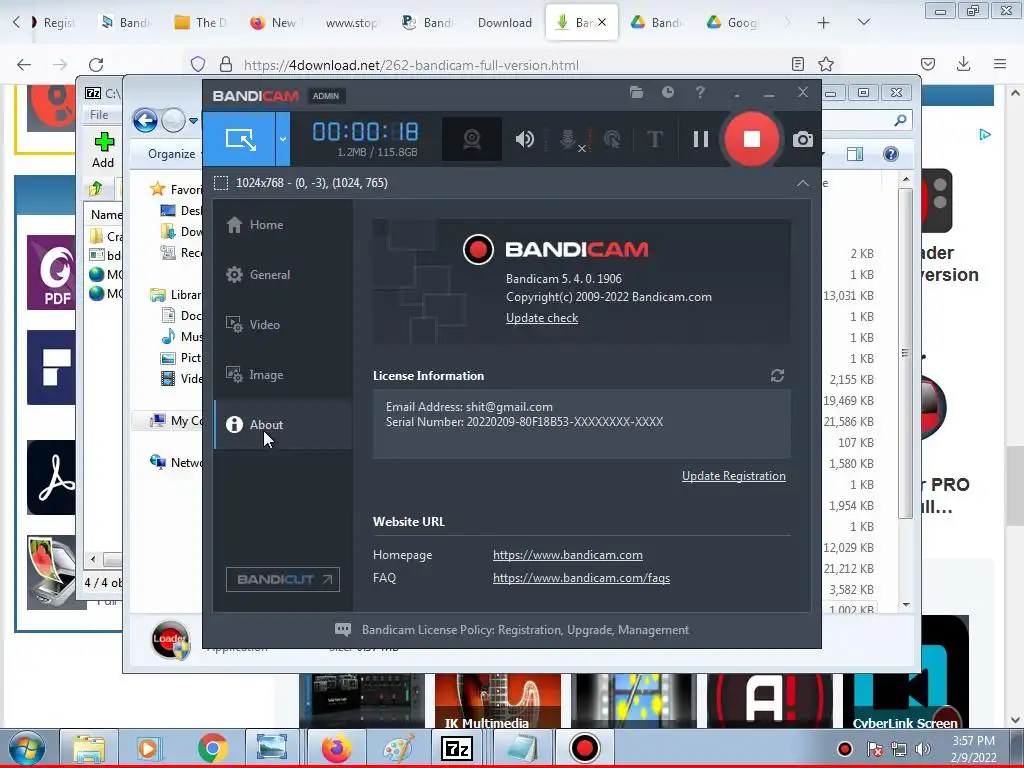
Task: Toggle the webcam overlay icon
Action: pos(472,139)
